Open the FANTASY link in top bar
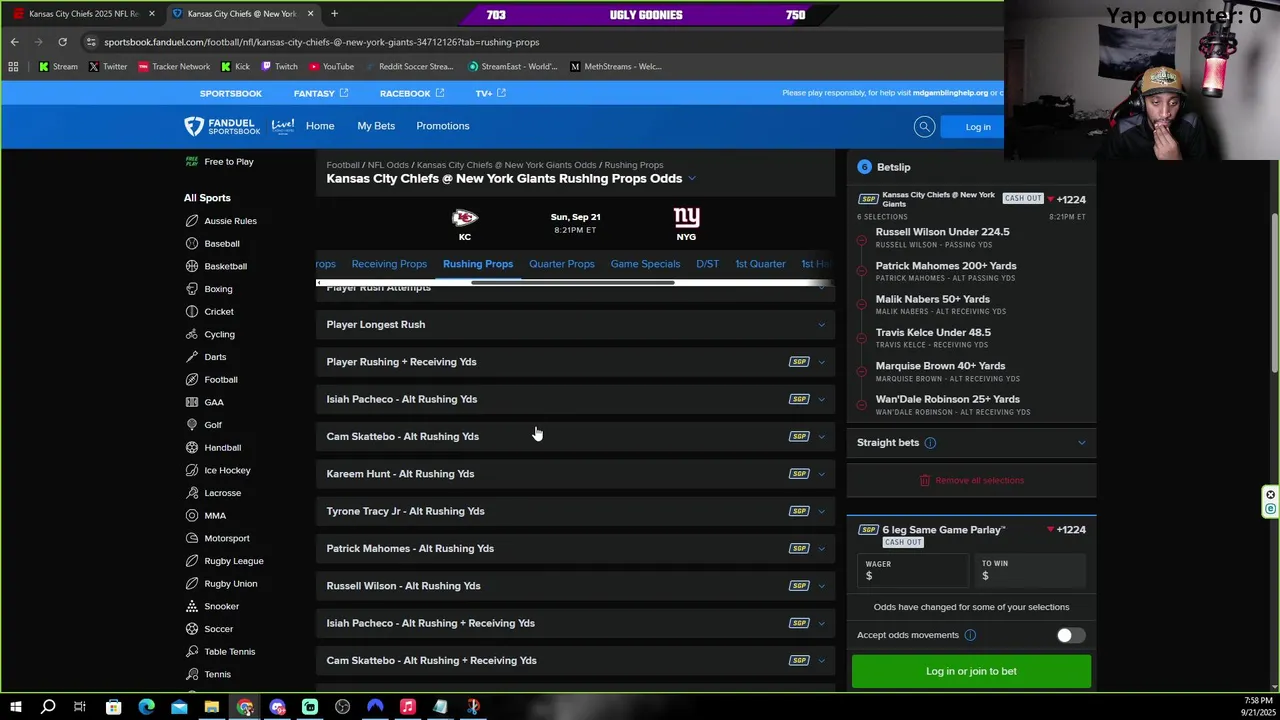Viewport: 1280px width, 720px height. 321,93
